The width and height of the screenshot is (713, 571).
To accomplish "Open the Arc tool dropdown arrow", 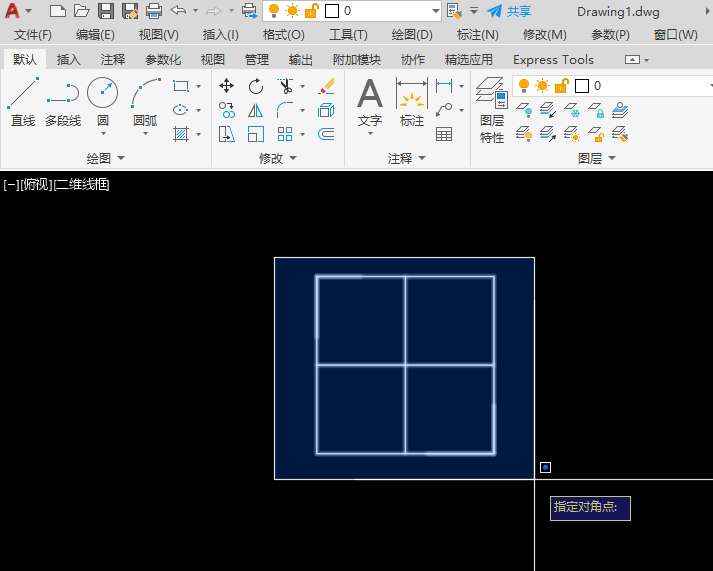I will pyautogui.click(x=146, y=134).
